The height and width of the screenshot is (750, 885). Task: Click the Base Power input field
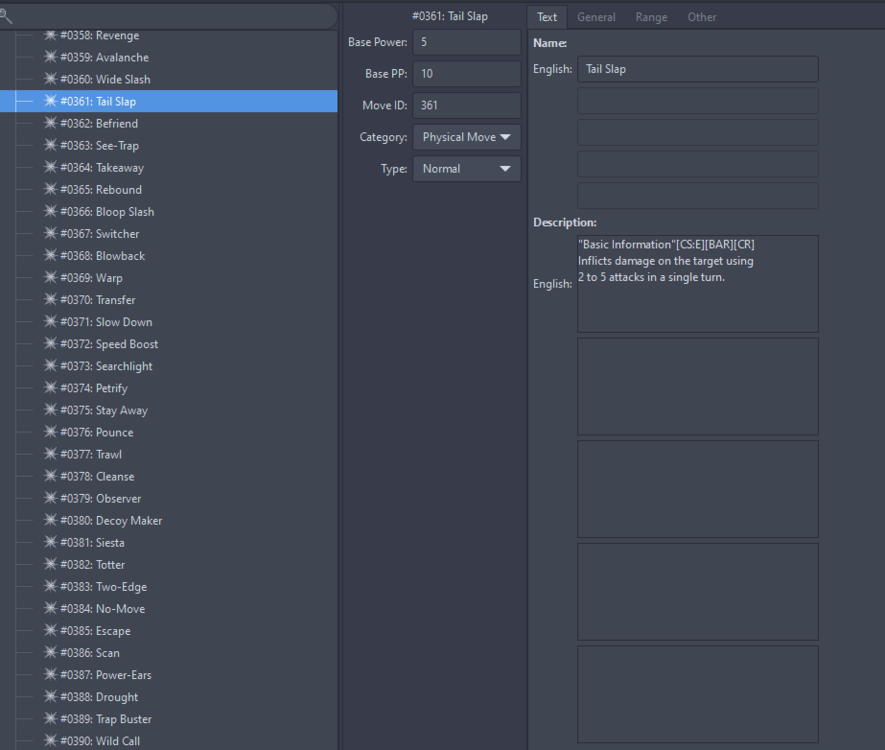[466, 41]
